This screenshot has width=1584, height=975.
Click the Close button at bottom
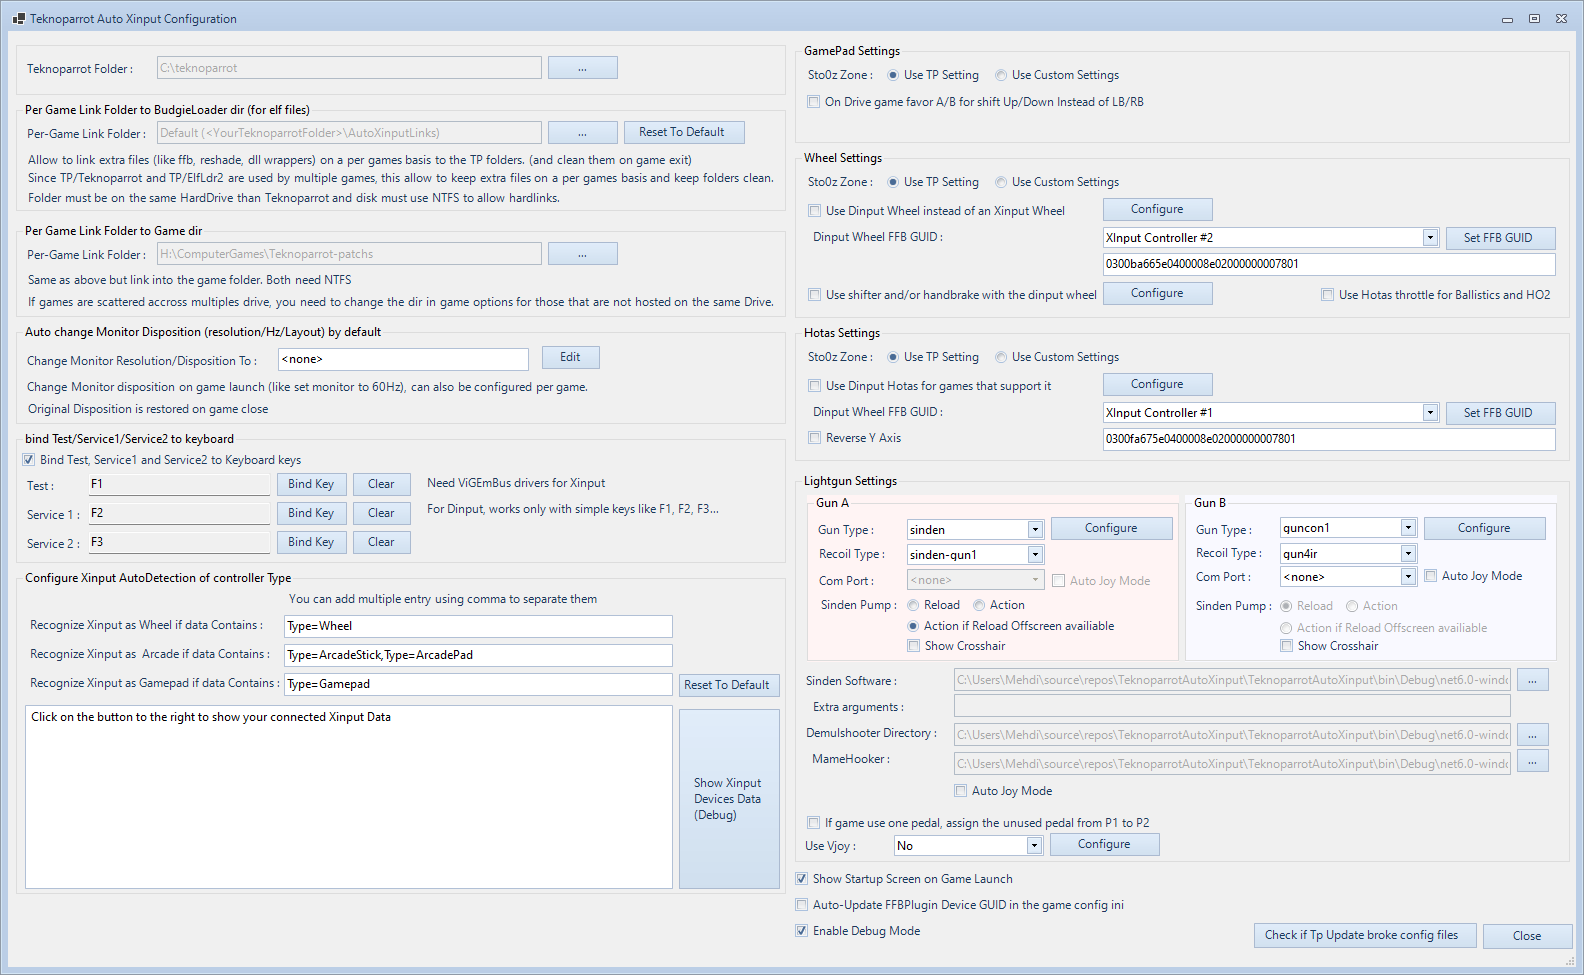click(x=1527, y=936)
